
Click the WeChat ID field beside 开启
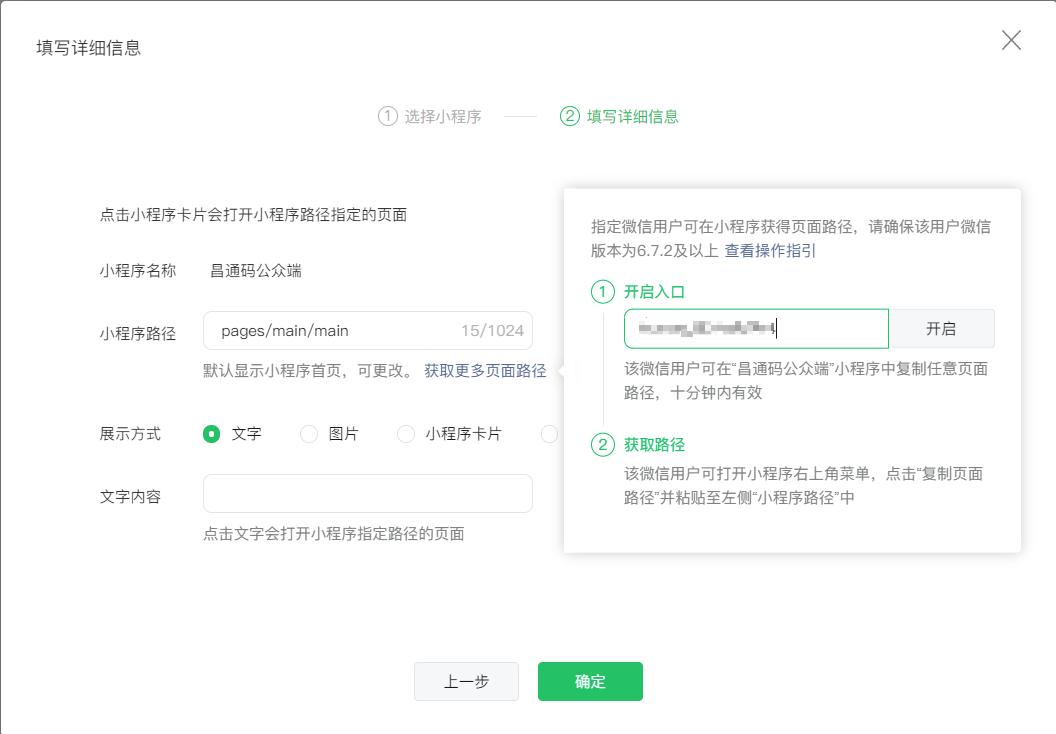pyautogui.click(x=755, y=329)
